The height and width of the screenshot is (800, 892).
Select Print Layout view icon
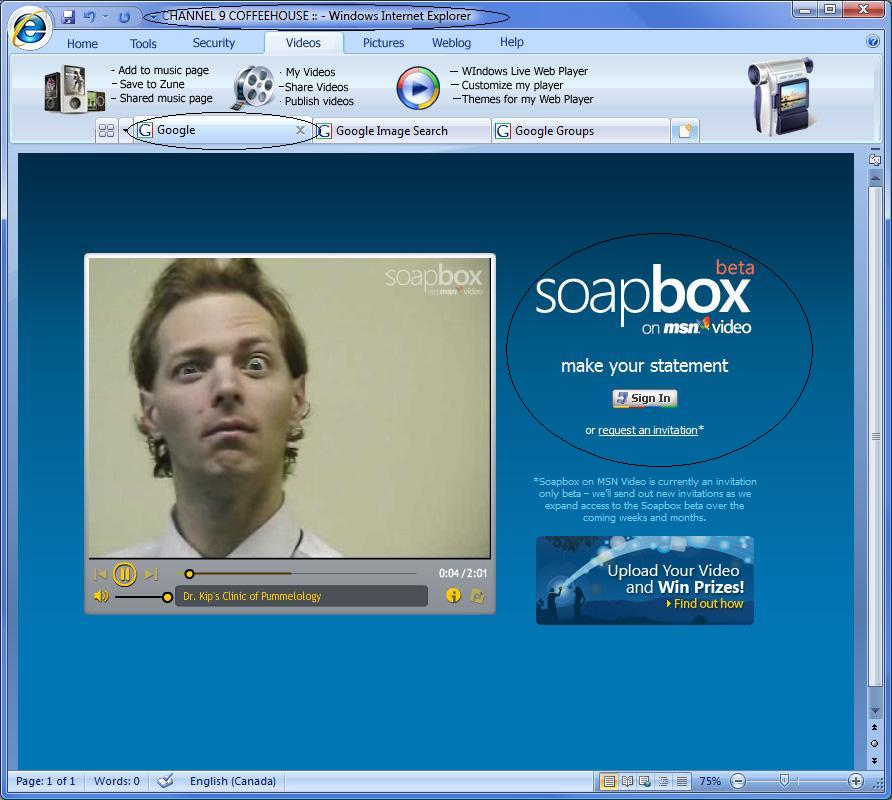coord(609,781)
